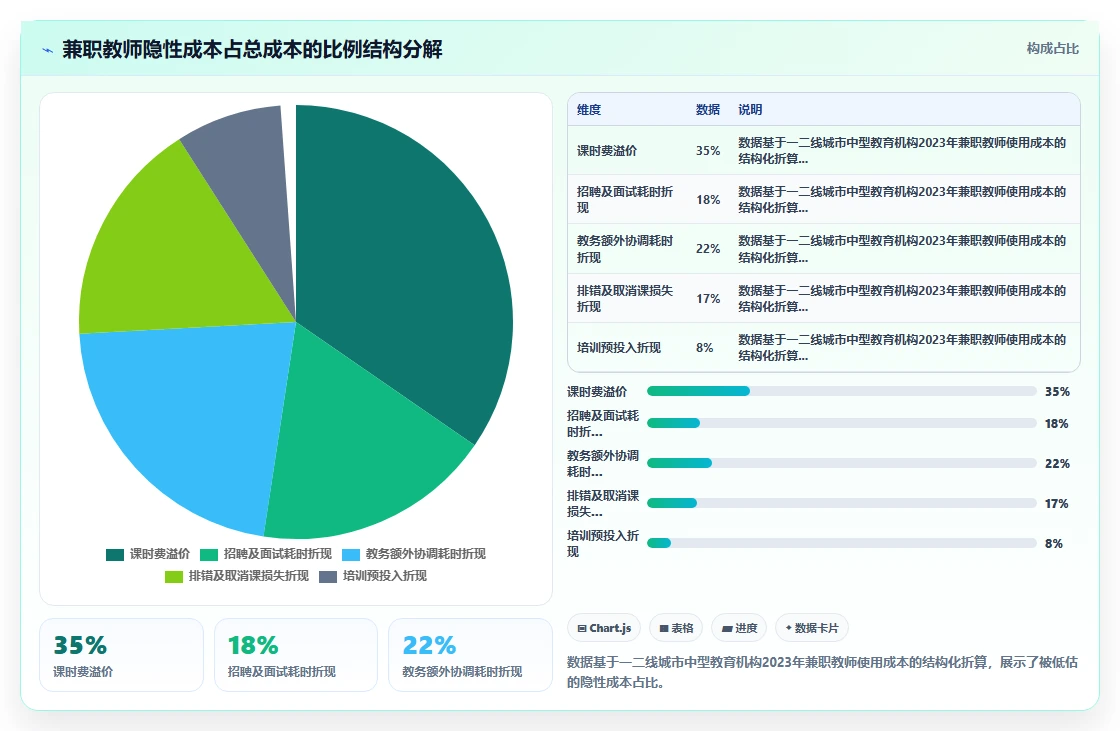
Task: Click the 18% value in the table
Action: tap(708, 200)
